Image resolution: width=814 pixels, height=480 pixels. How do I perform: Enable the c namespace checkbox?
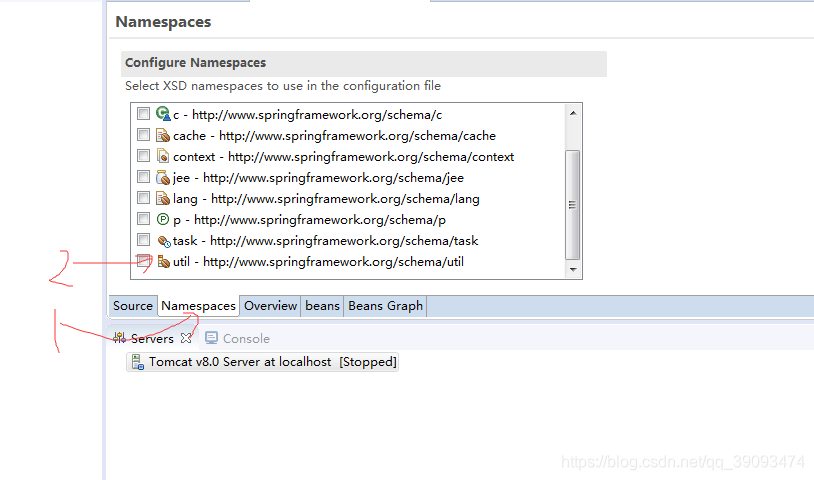[143, 113]
